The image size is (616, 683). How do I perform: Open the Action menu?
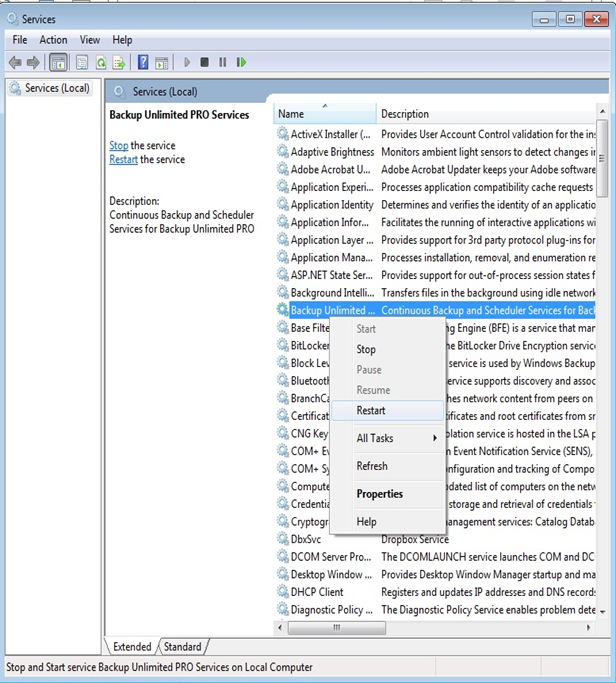53,40
